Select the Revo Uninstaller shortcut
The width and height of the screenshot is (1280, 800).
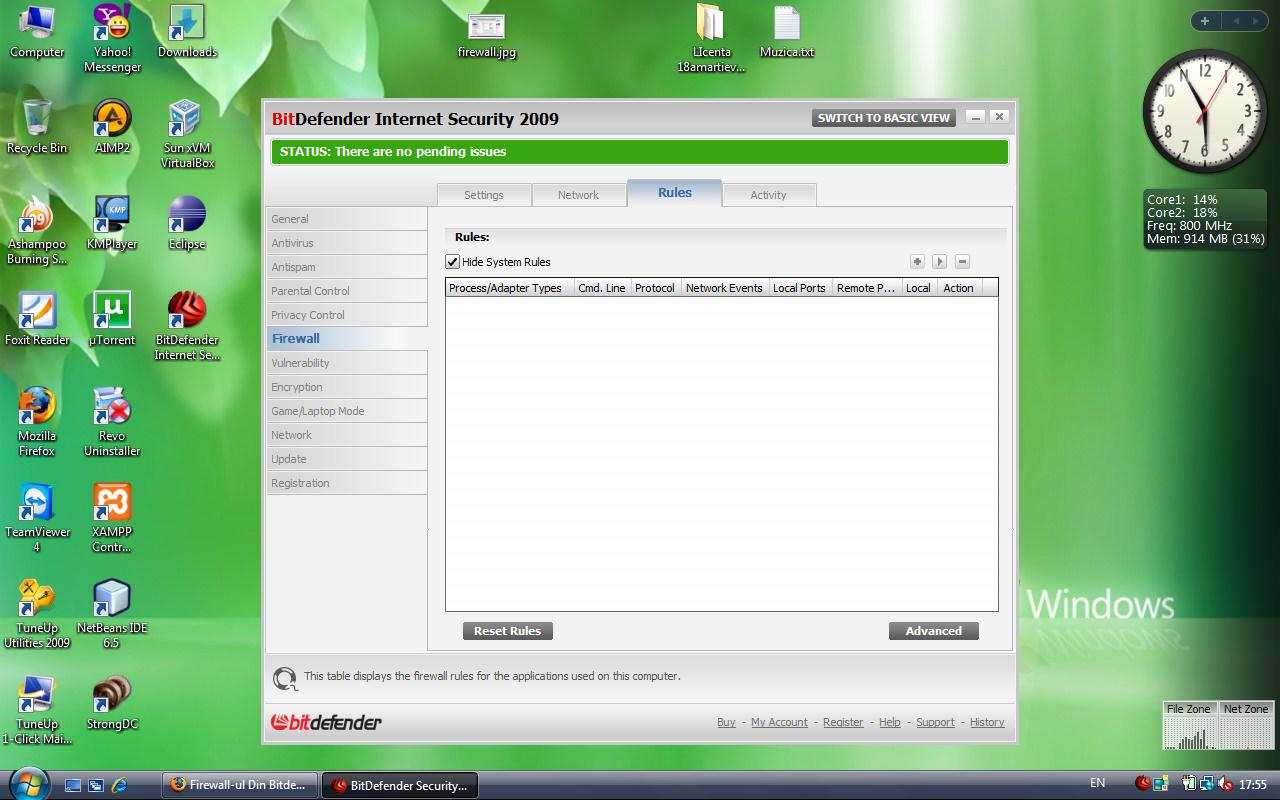[x=112, y=423]
